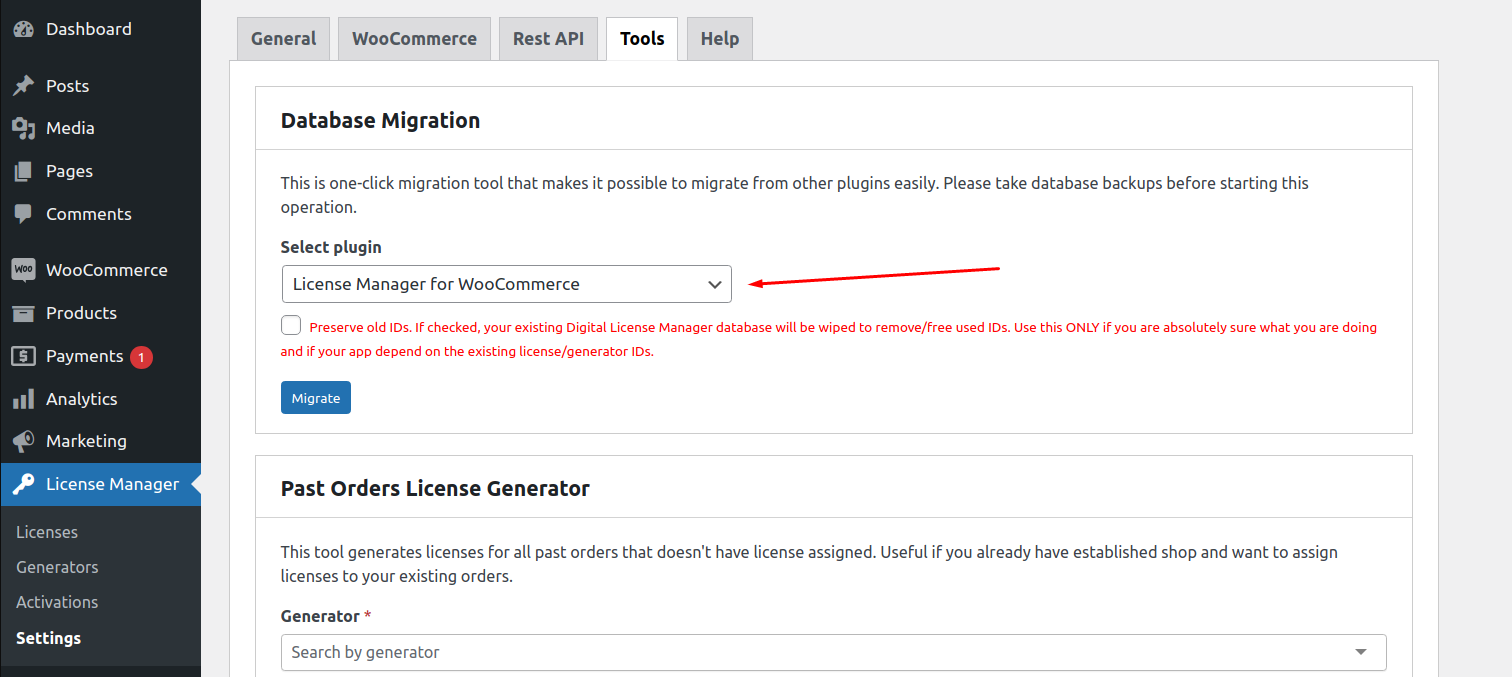Viewport: 1512px width, 677px height.
Task: Open the WooCommerce settings tab
Action: tap(414, 38)
